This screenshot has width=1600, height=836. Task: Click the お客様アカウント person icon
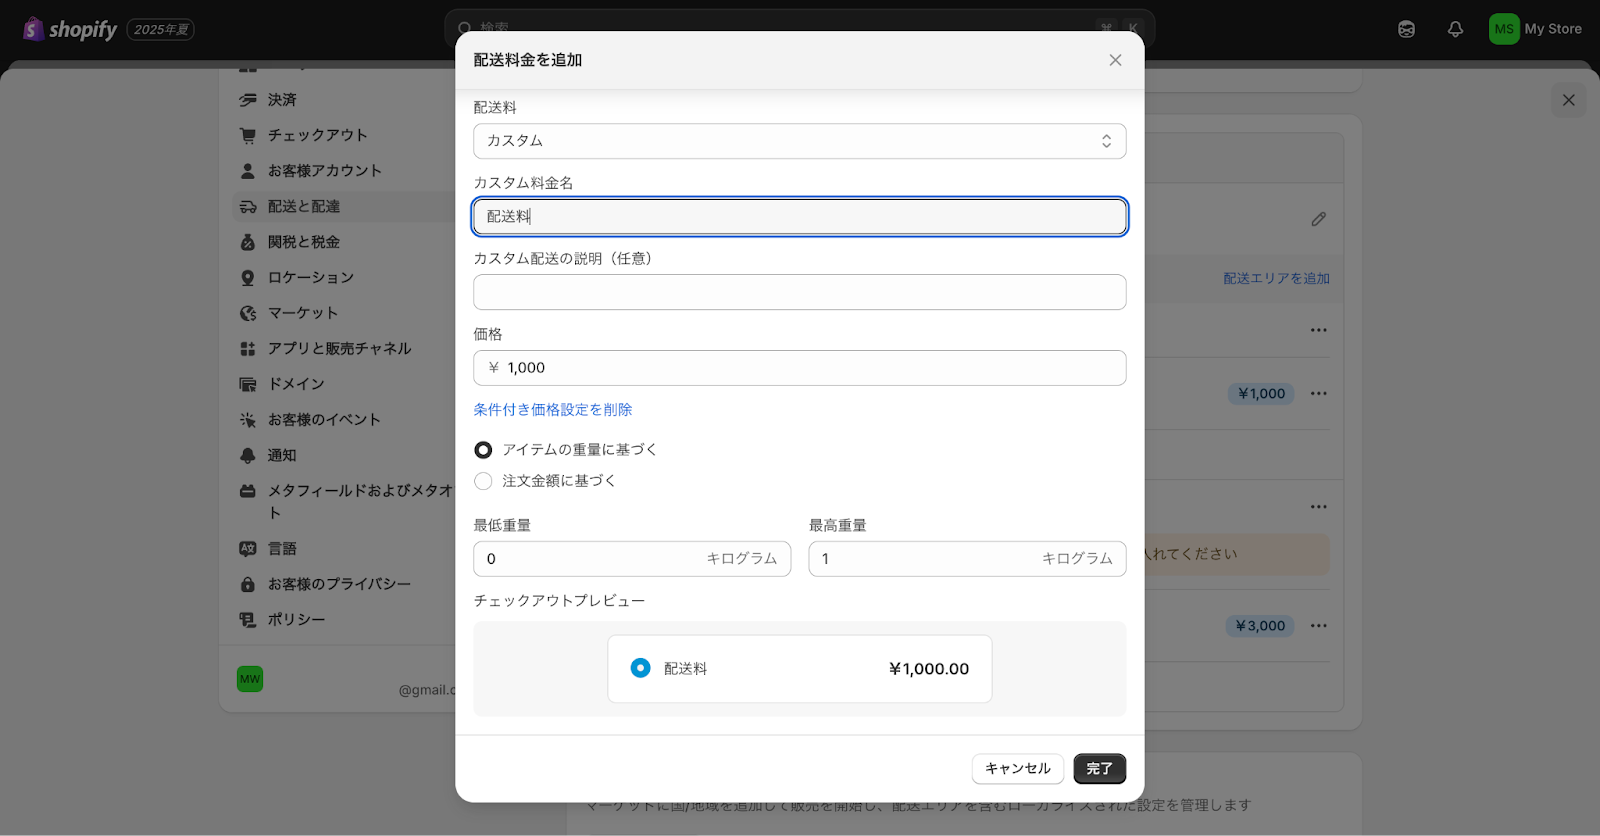click(248, 171)
